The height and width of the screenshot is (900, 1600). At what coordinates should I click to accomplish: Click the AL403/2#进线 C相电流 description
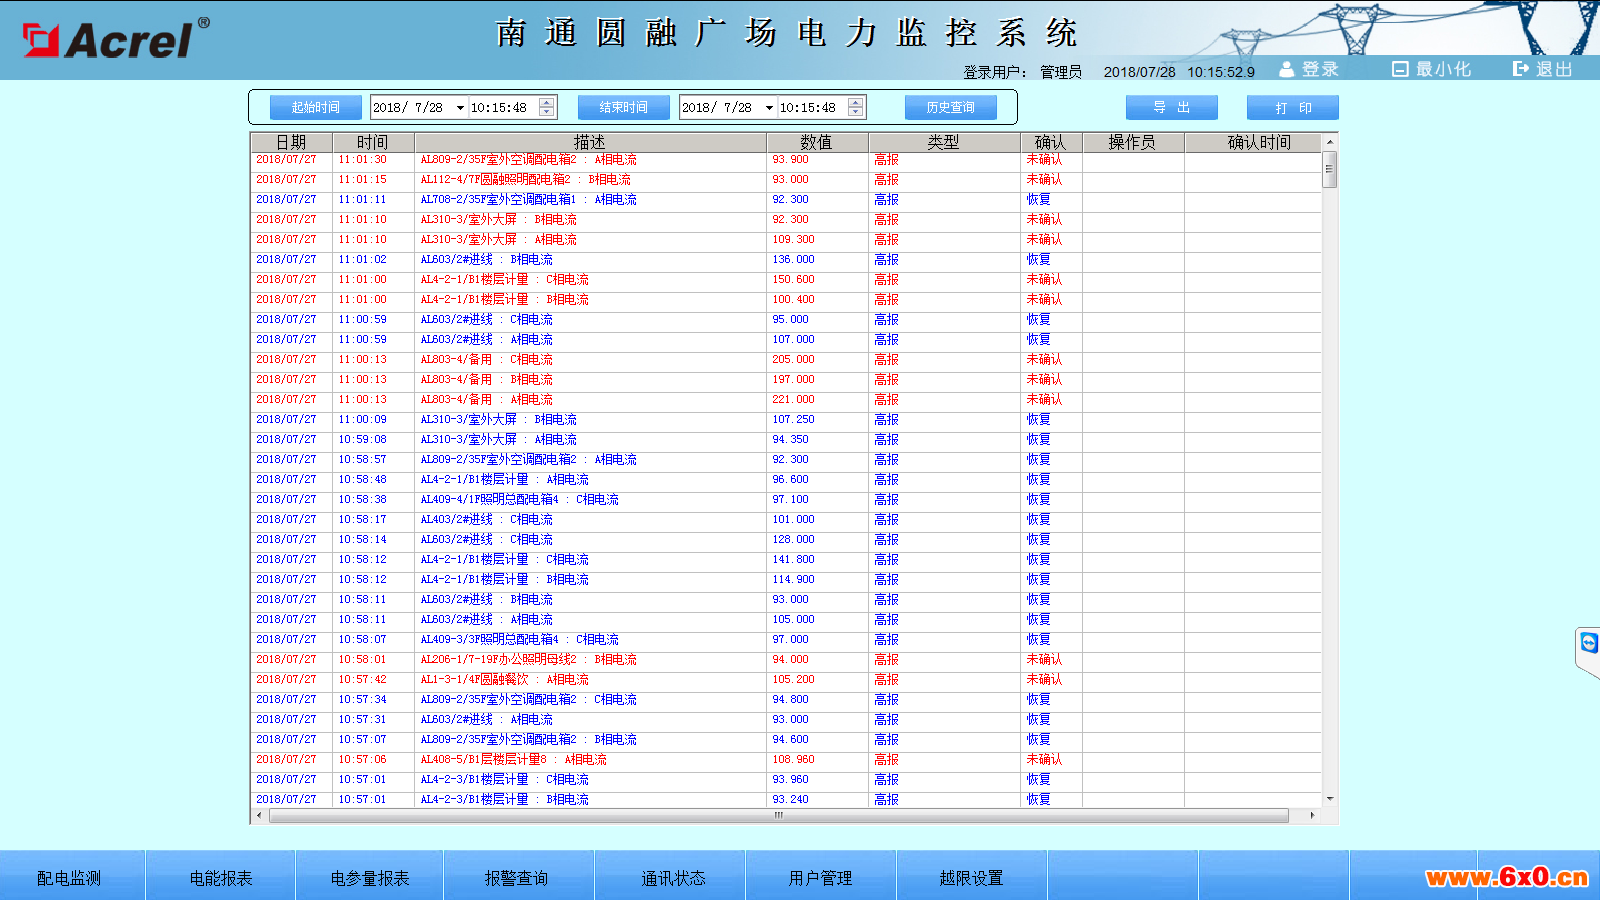tap(487, 520)
